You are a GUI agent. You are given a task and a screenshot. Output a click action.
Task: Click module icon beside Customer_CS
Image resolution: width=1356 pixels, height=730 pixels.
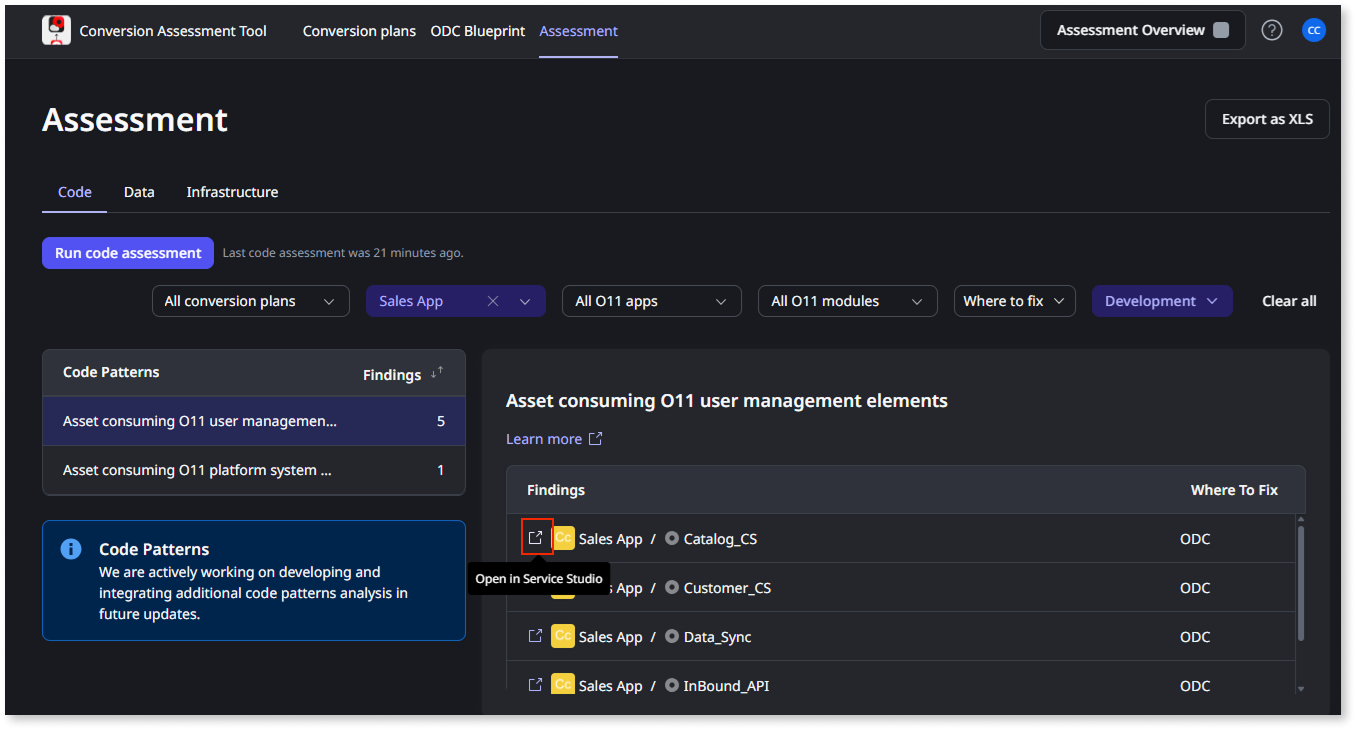(x=672, y=587)
